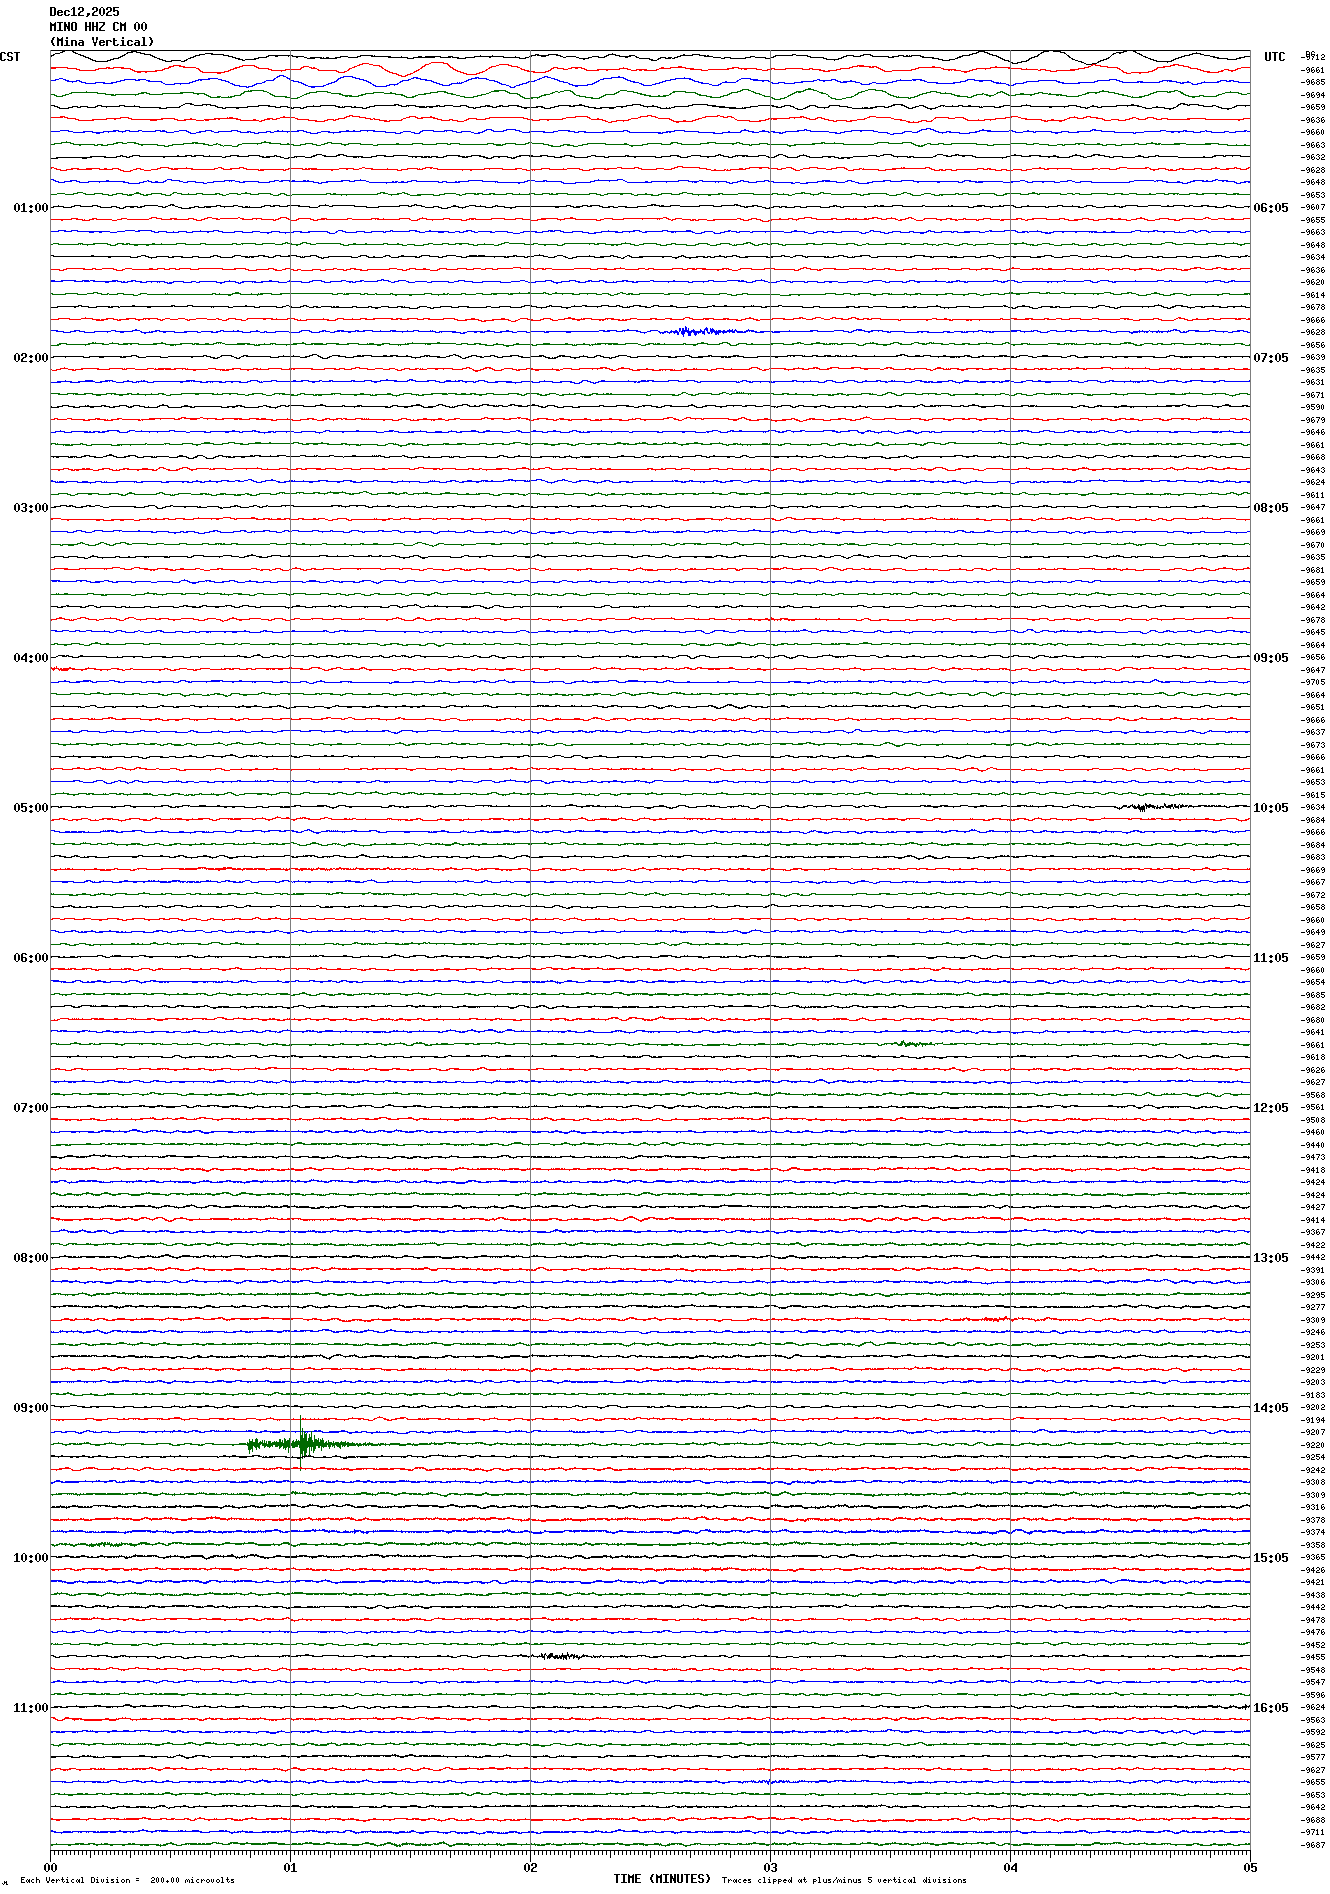Click the Dec12,2025 date title
The width and height of the screenshot is (1330, 1894).
pos(84,12)
